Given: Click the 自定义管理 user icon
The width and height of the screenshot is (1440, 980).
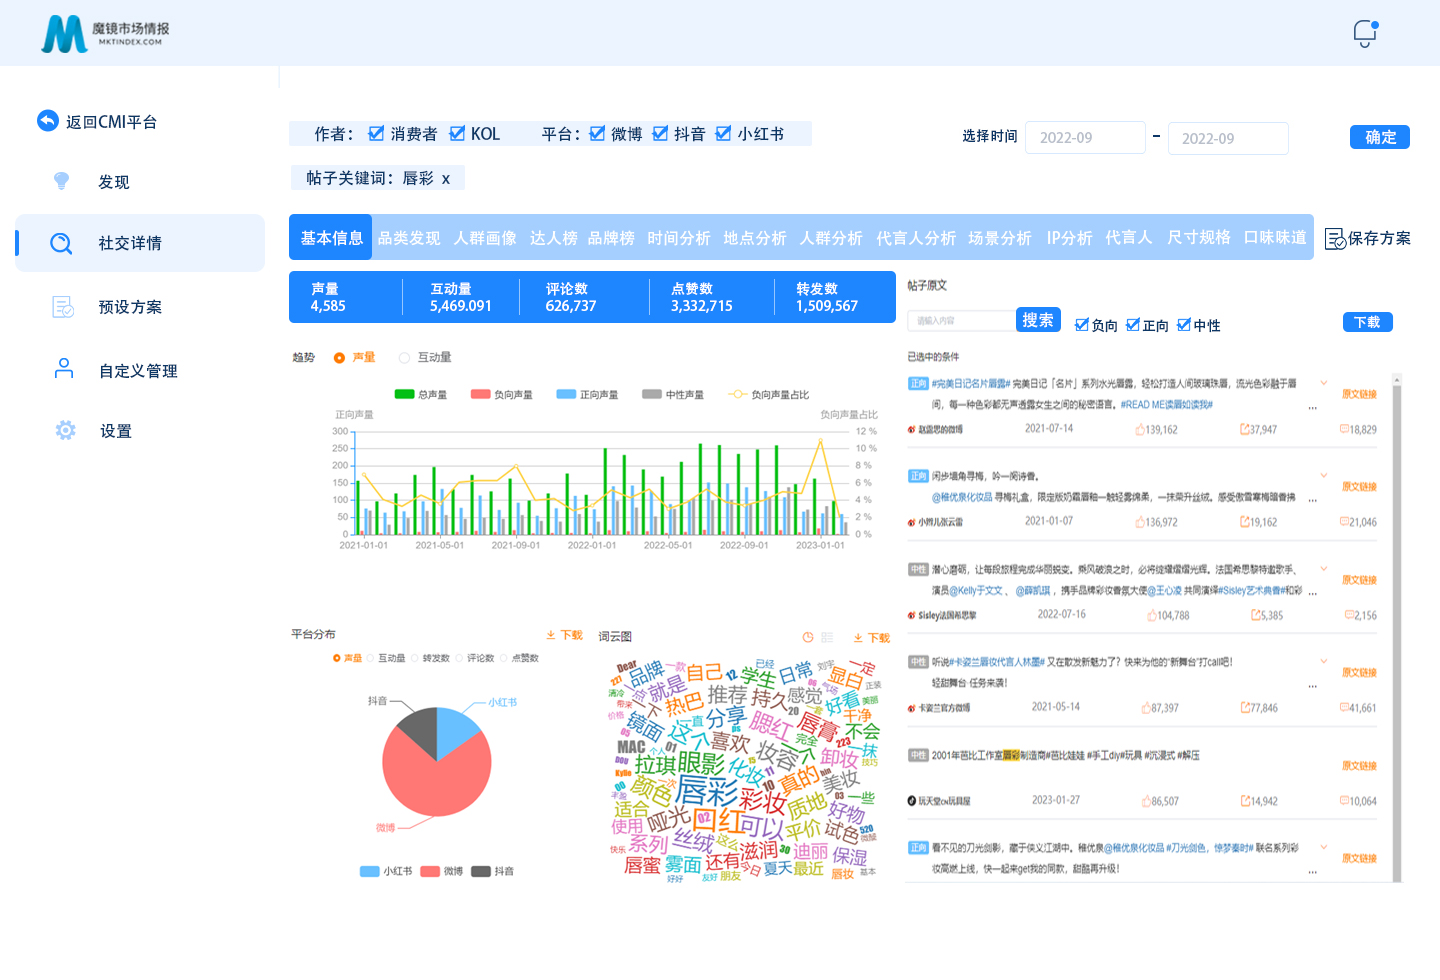Looking at the screenshot, I should [x=64, y=369].
